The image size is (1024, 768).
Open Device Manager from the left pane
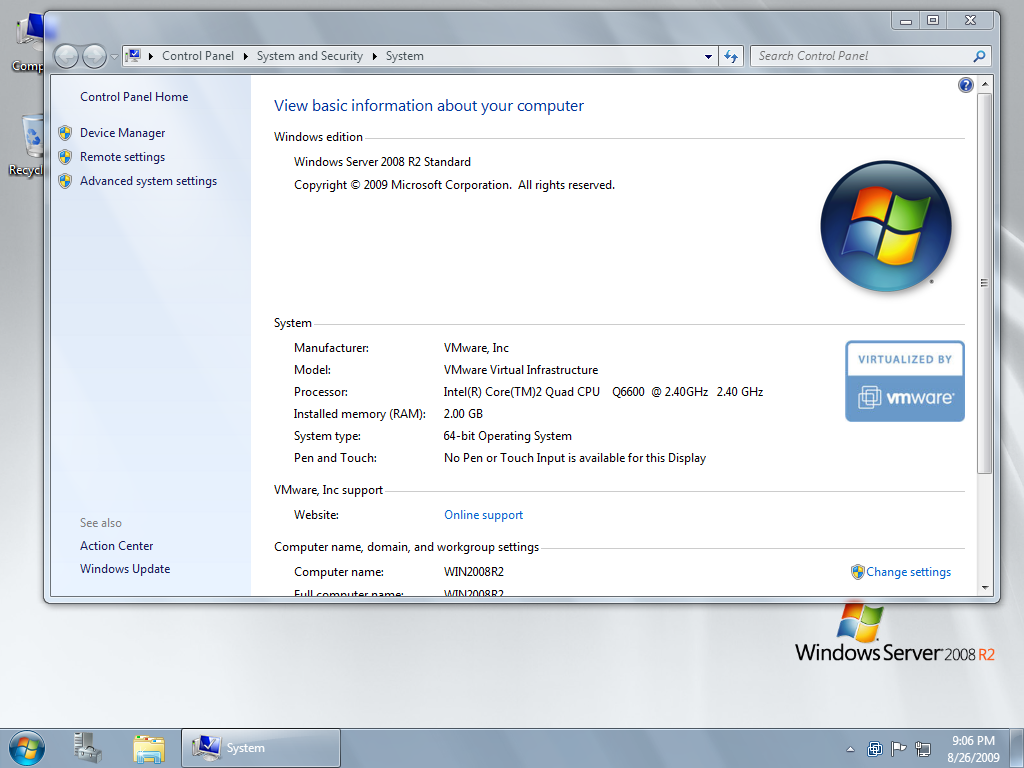point(122,133)
